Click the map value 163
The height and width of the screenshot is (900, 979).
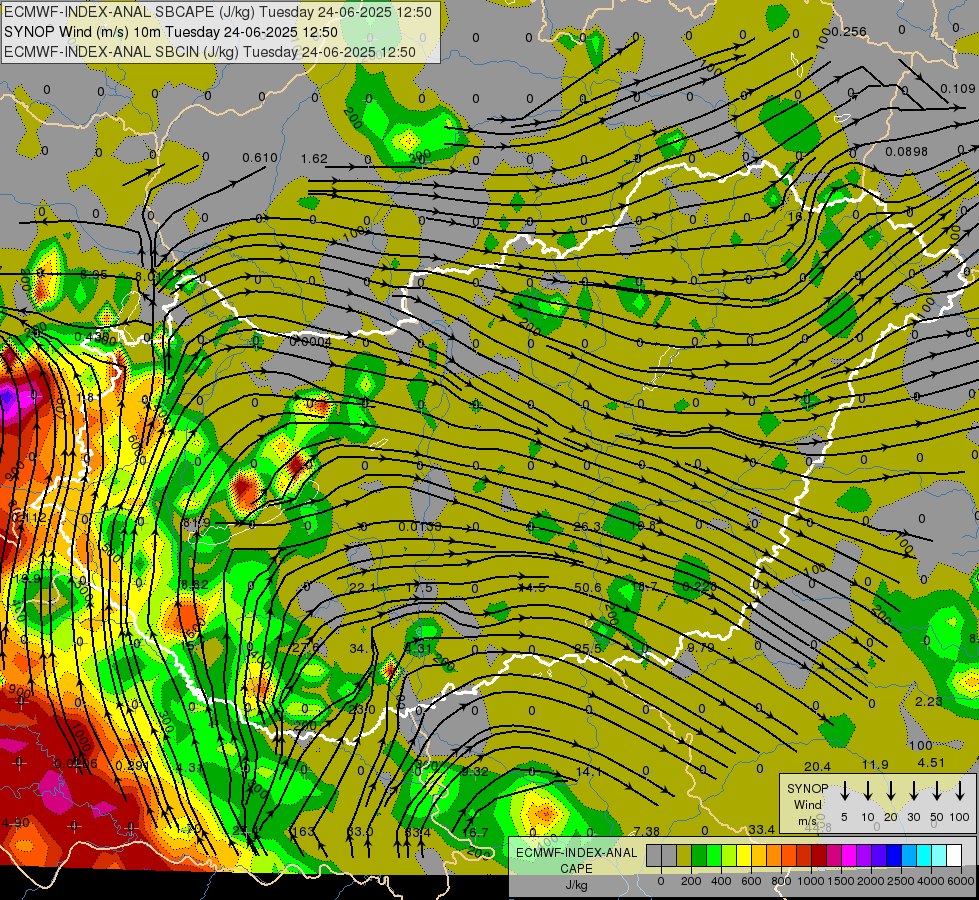(x=303, y=831)
